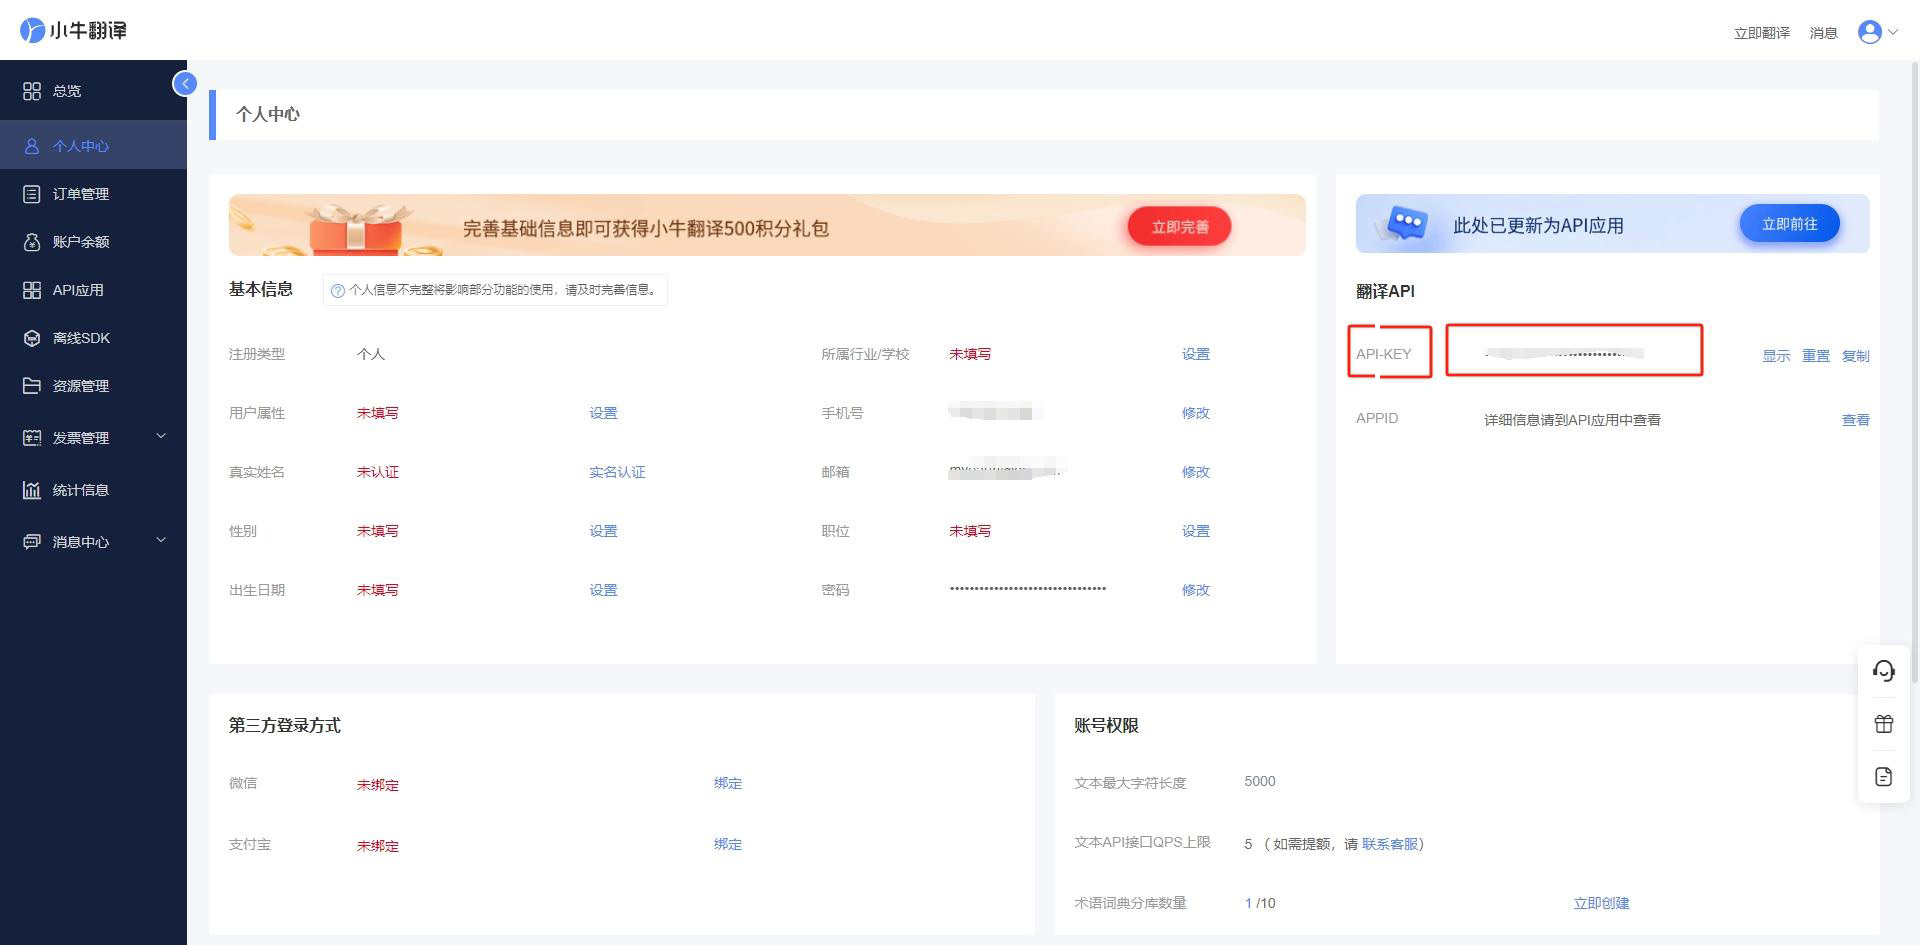Click the 消息中心 message icon
Image resolution: width=1920 pixels, height=945 pixels.
point(32,542)
